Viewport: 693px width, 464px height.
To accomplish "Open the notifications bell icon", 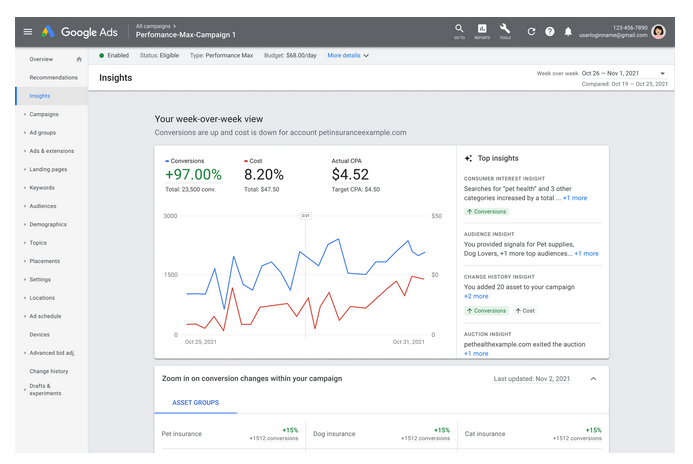I will click(x=568, y=32).
